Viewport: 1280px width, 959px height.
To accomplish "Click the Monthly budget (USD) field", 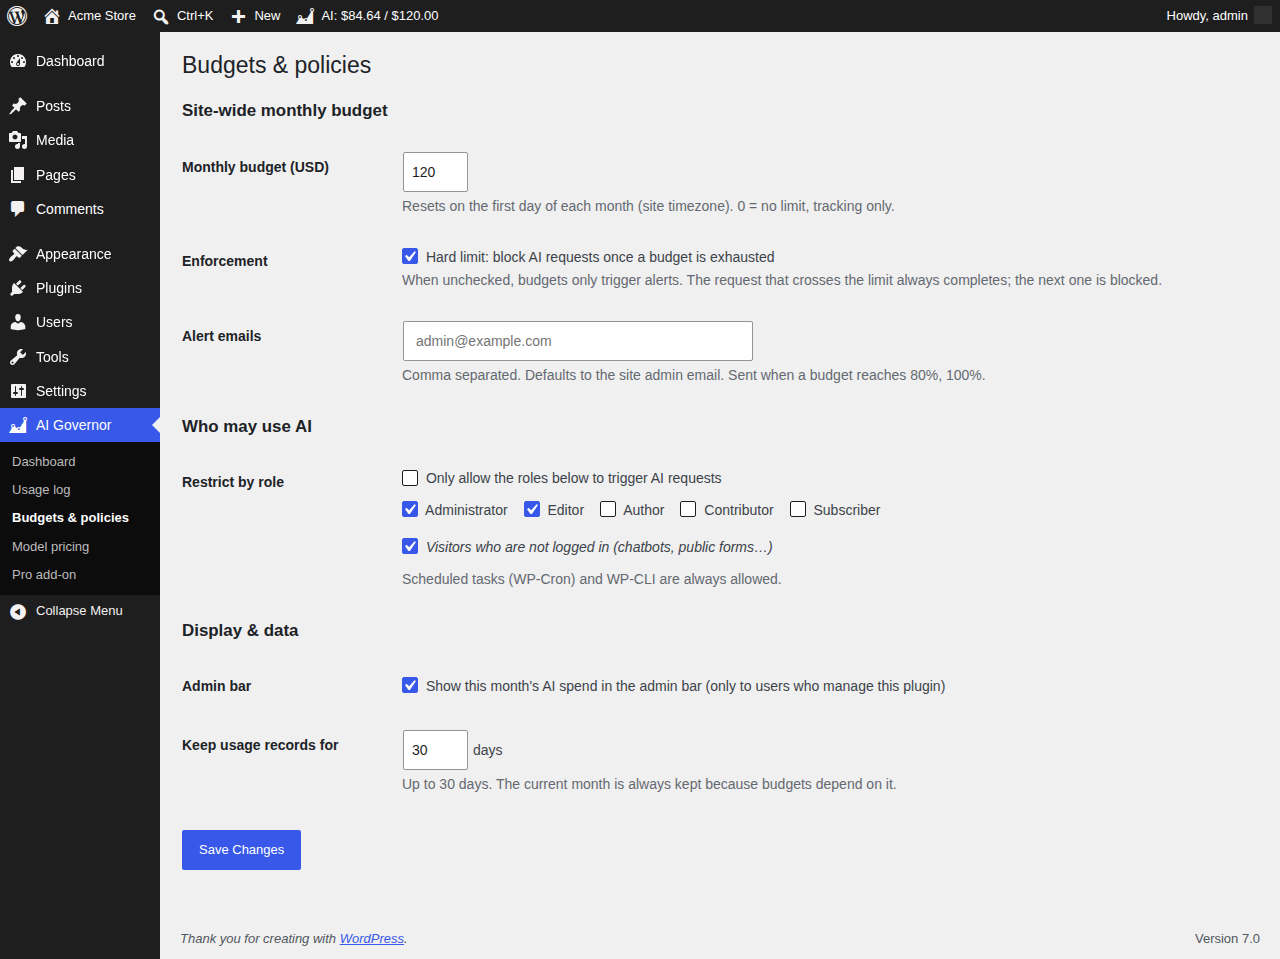I will tap(435, 172).
